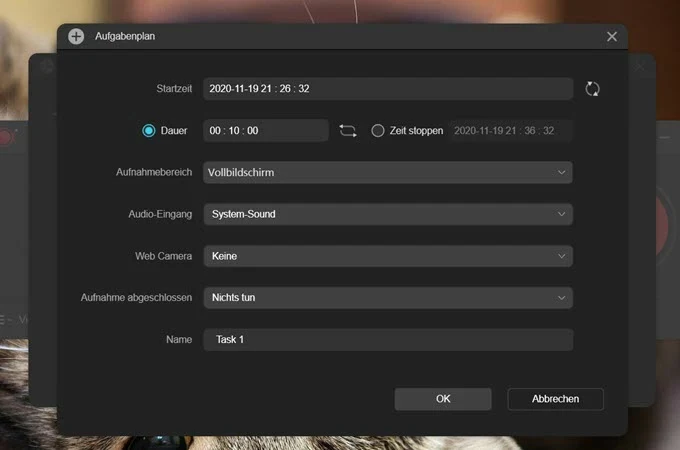Open the Web Camera Keine dropdown

tap(388, 256)
